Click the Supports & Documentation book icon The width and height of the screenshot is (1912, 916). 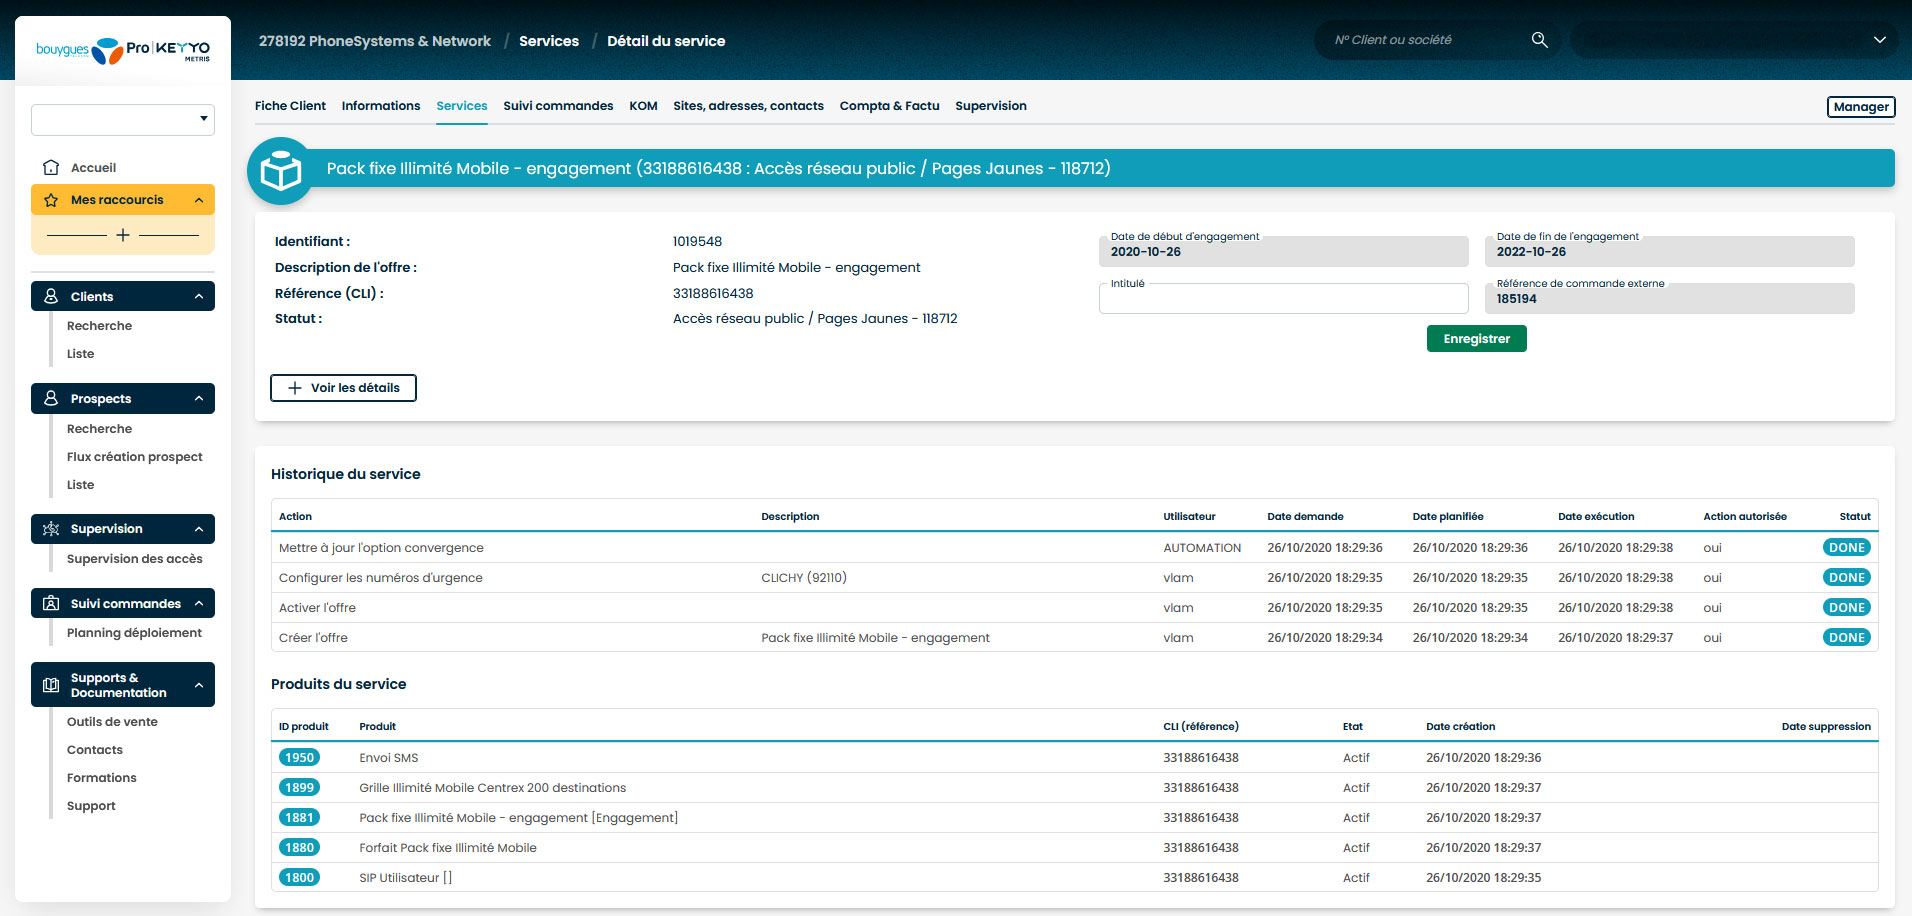tap(51, 685)
